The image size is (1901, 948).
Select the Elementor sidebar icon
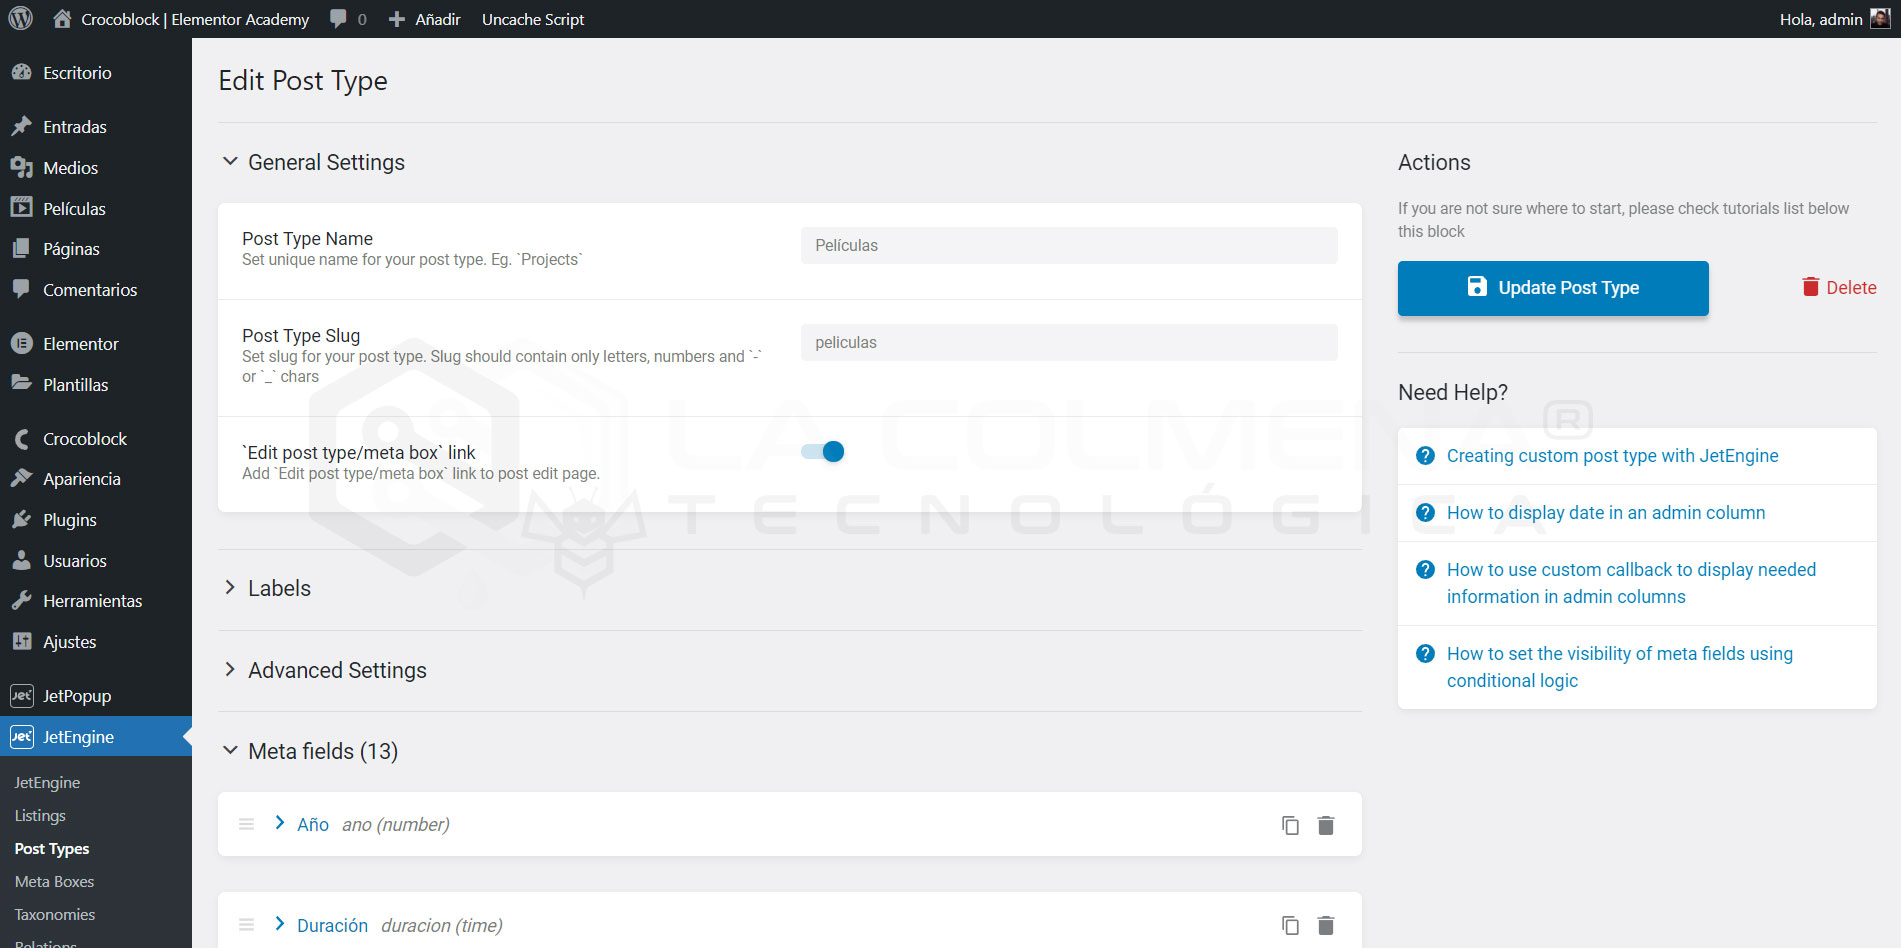coord(21,343)
